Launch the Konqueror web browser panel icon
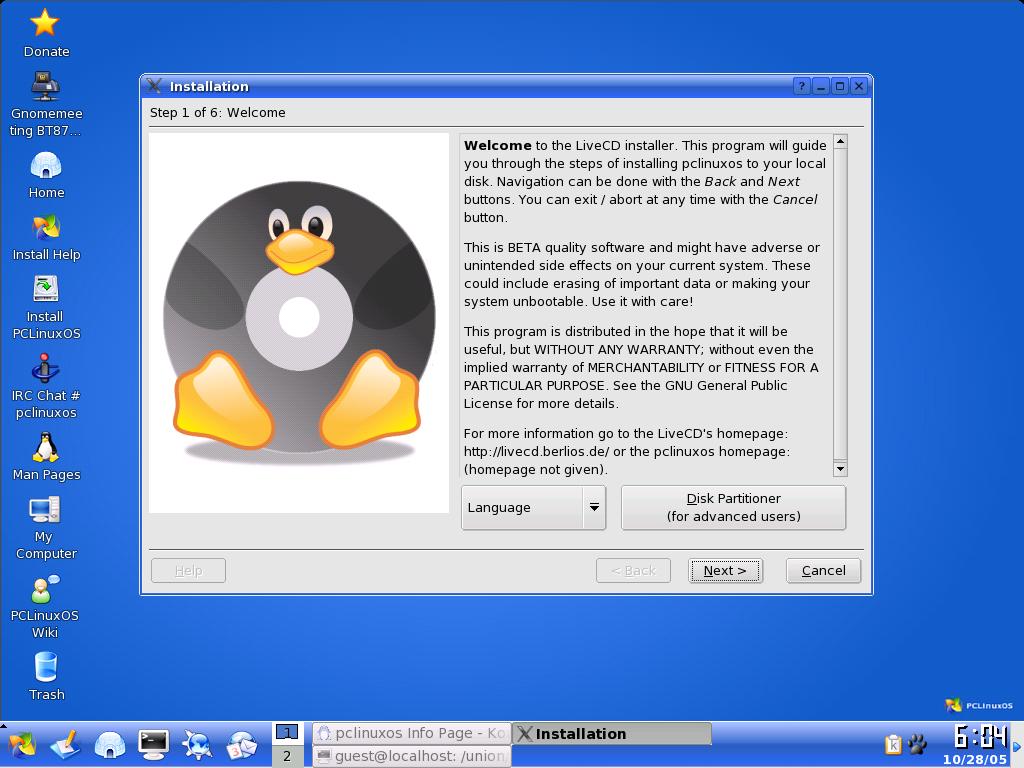Viewport: 1024px width, 768px height. click(197, 745)
